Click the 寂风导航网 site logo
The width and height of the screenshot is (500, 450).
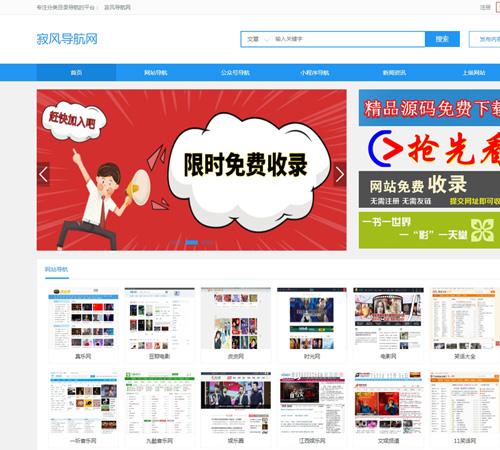pyautogui.click(x=67, y=39)
